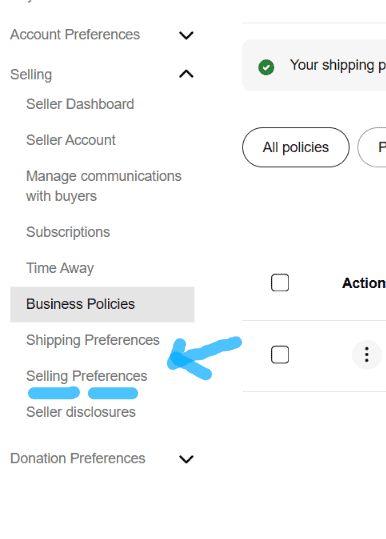
Task: Expand the Account Preferences chevron
Action: tap(186, 35)
